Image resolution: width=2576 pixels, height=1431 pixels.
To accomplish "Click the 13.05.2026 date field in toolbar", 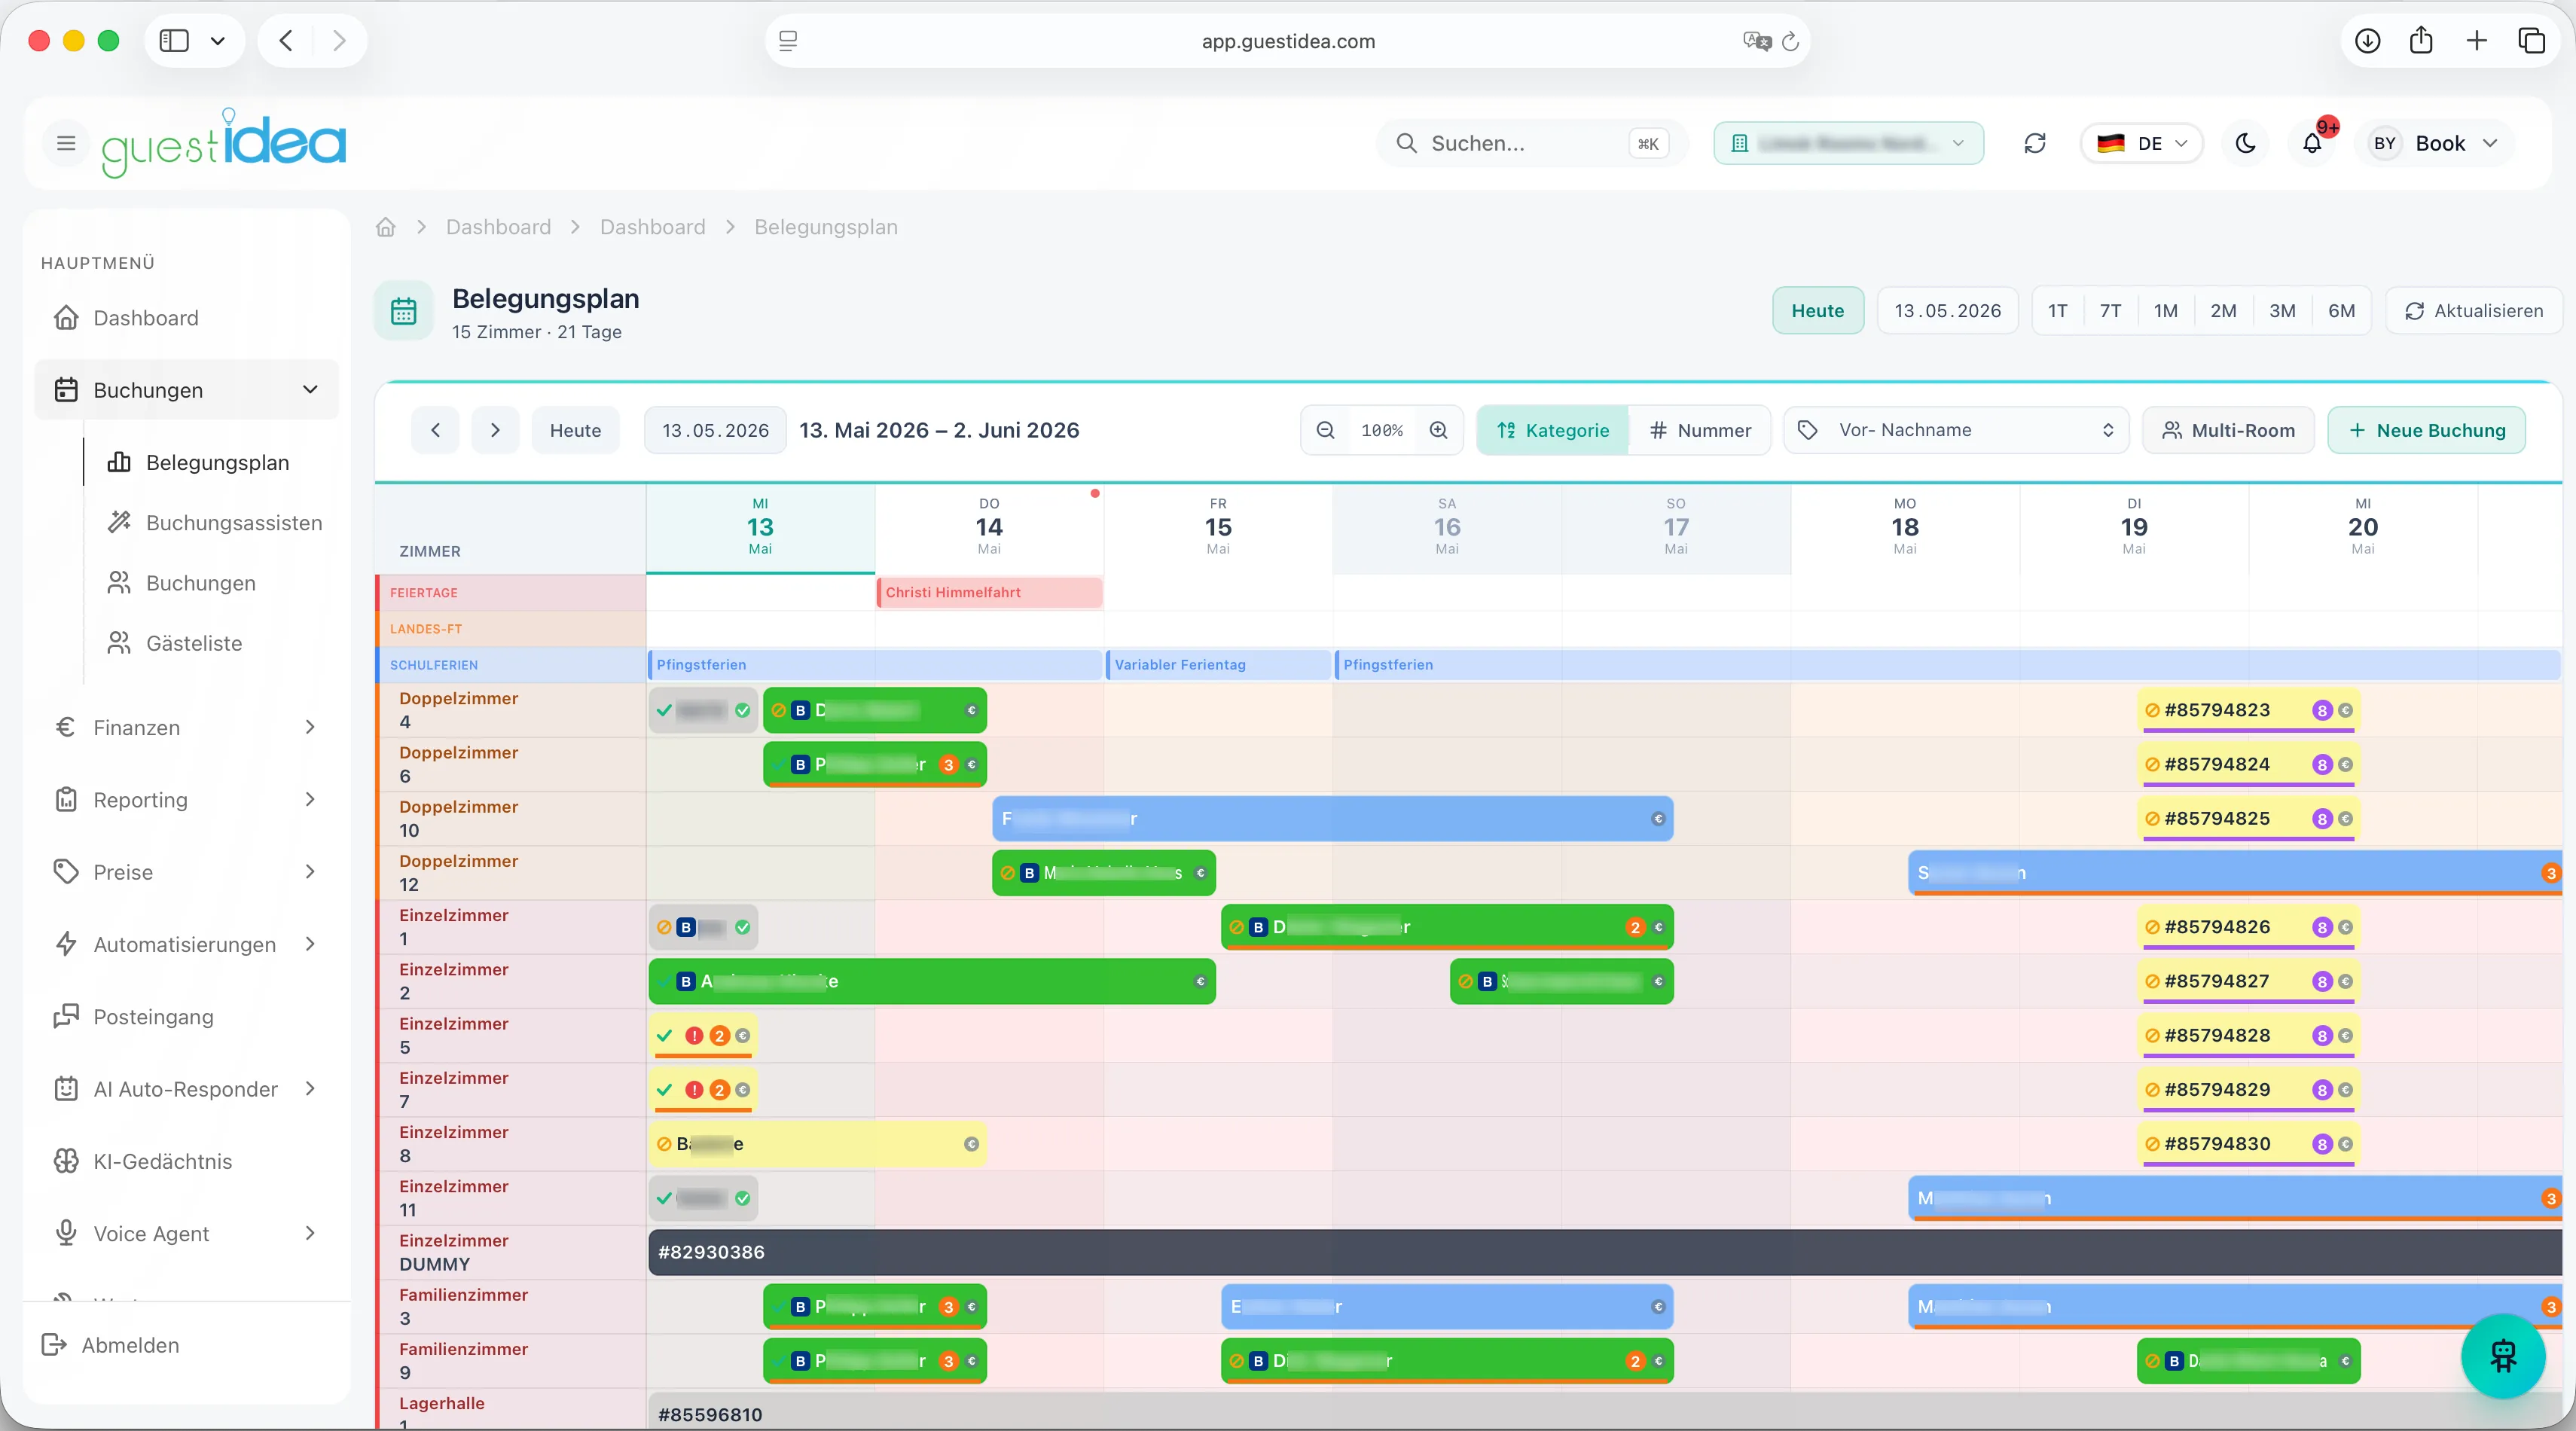I will tap(715, 430).
